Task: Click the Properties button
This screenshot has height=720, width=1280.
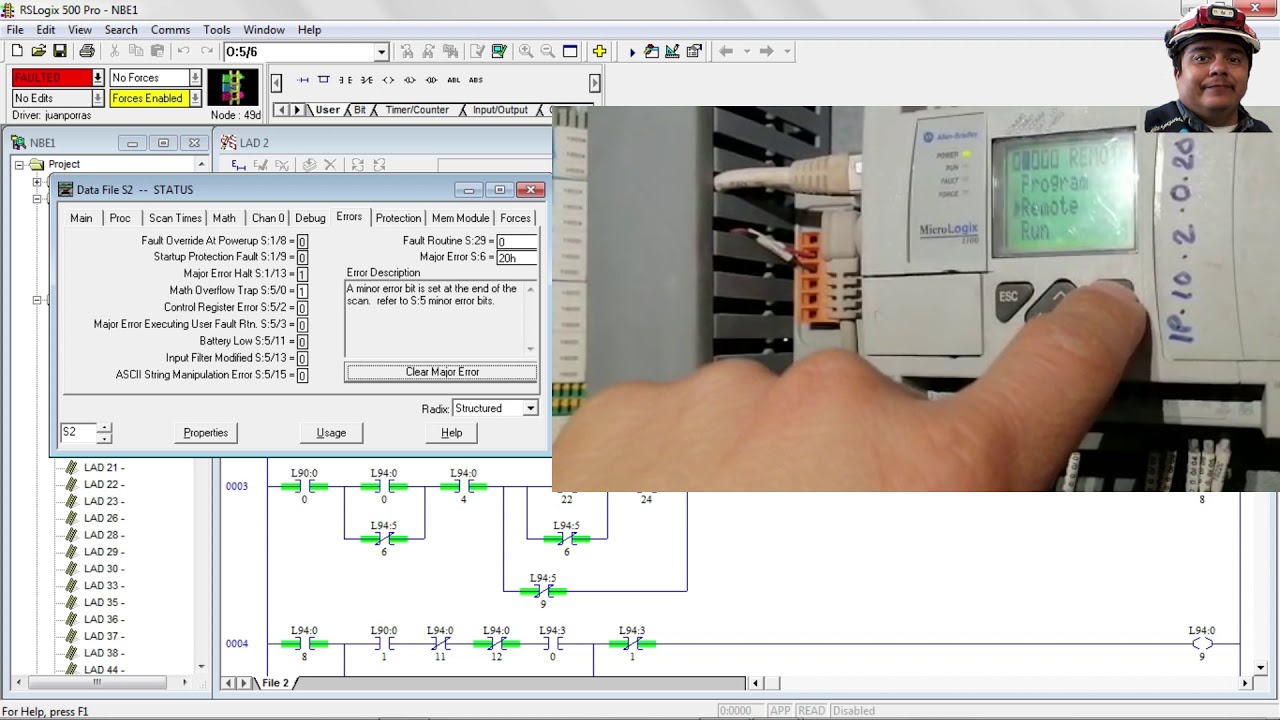Action: (x=205, y=433)
